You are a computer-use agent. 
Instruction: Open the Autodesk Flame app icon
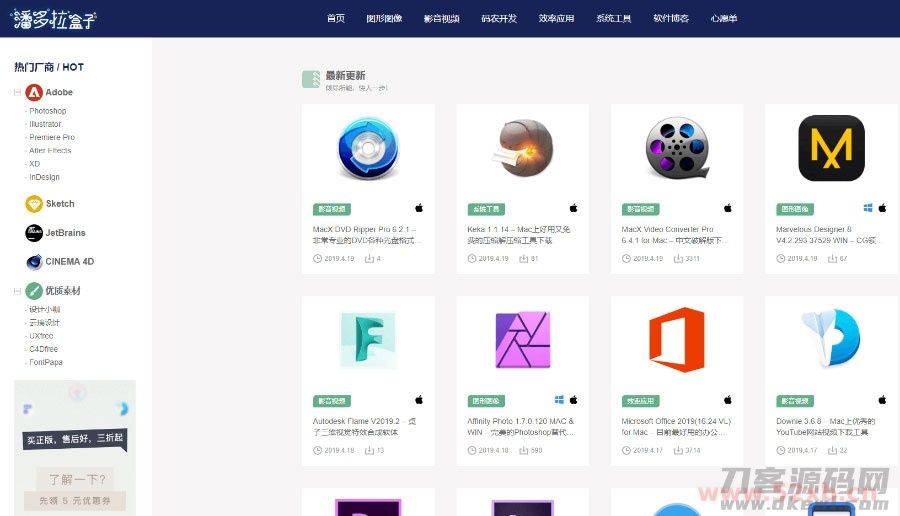[x=368, y=339]
